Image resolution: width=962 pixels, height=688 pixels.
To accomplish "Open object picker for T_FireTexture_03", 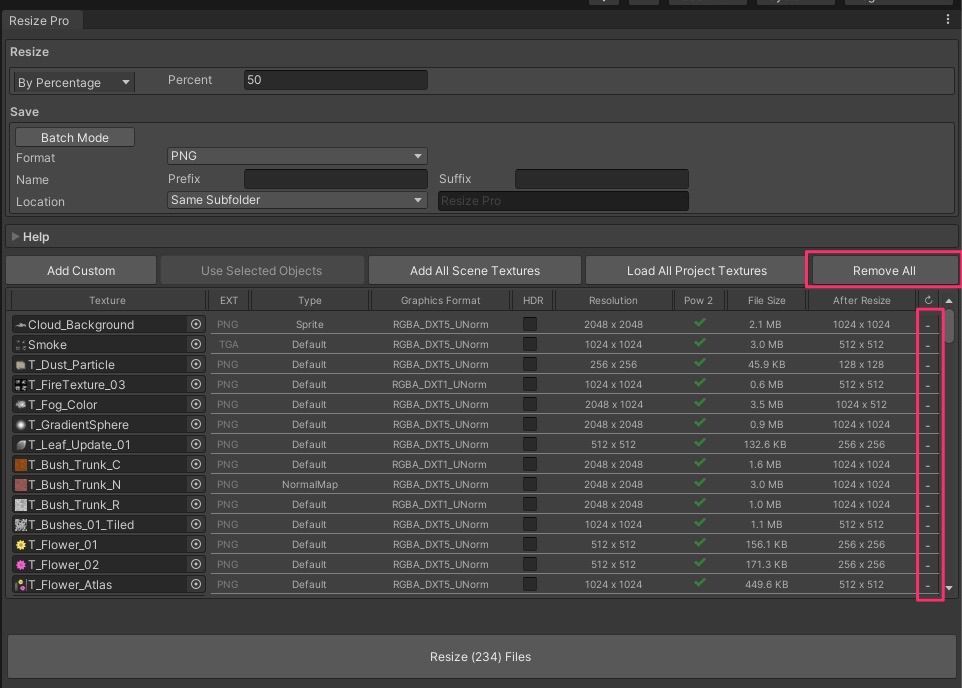I will [196, 384].
